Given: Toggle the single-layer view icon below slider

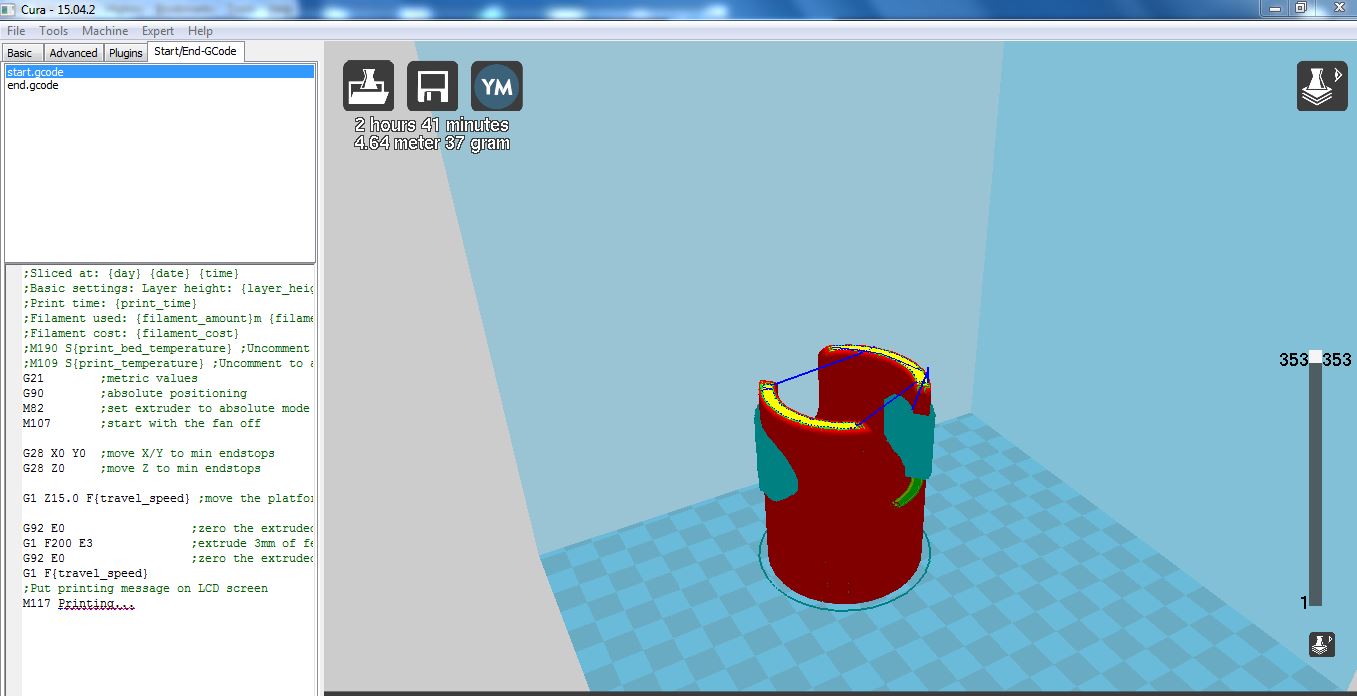Looking at the screenshot, I should point(1321,645).
